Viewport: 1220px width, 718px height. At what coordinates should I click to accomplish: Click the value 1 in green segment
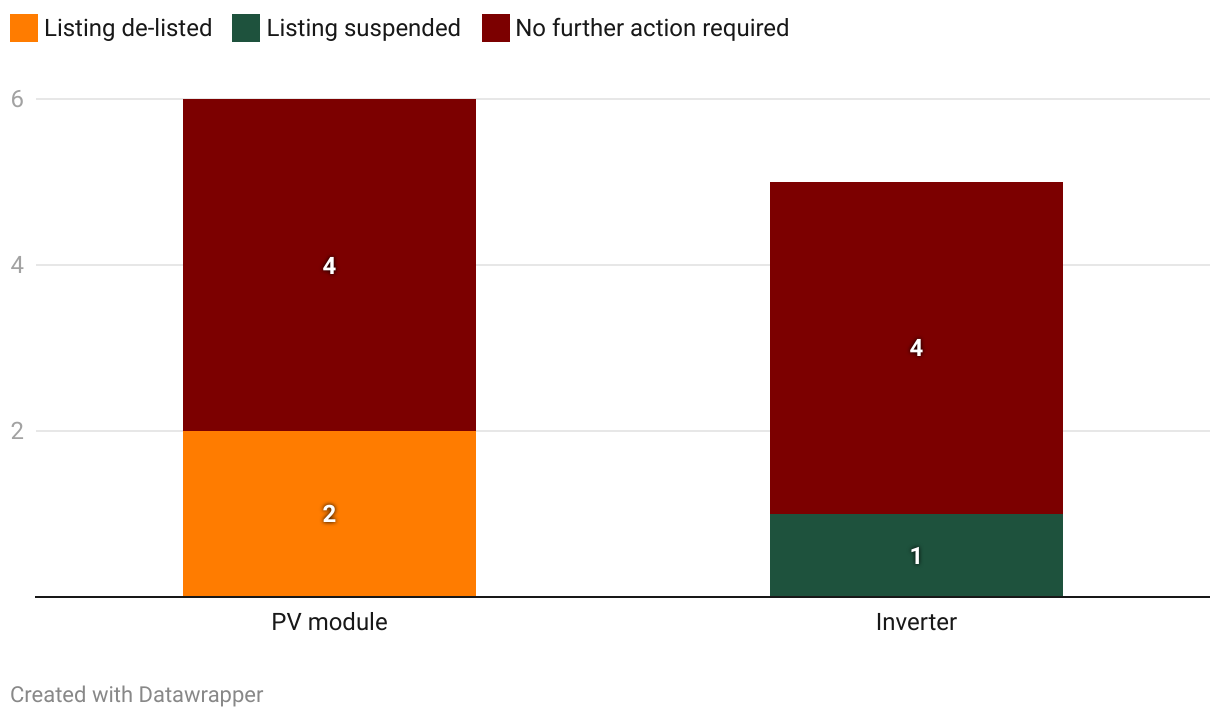(x=916, y=555)
